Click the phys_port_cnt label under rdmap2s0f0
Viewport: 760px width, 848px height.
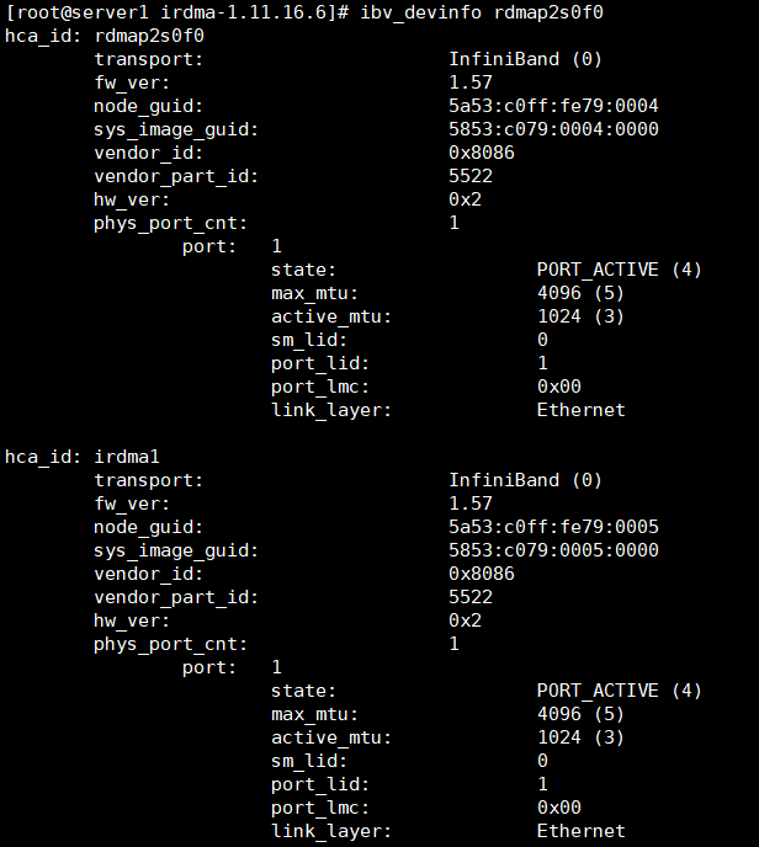170,223
